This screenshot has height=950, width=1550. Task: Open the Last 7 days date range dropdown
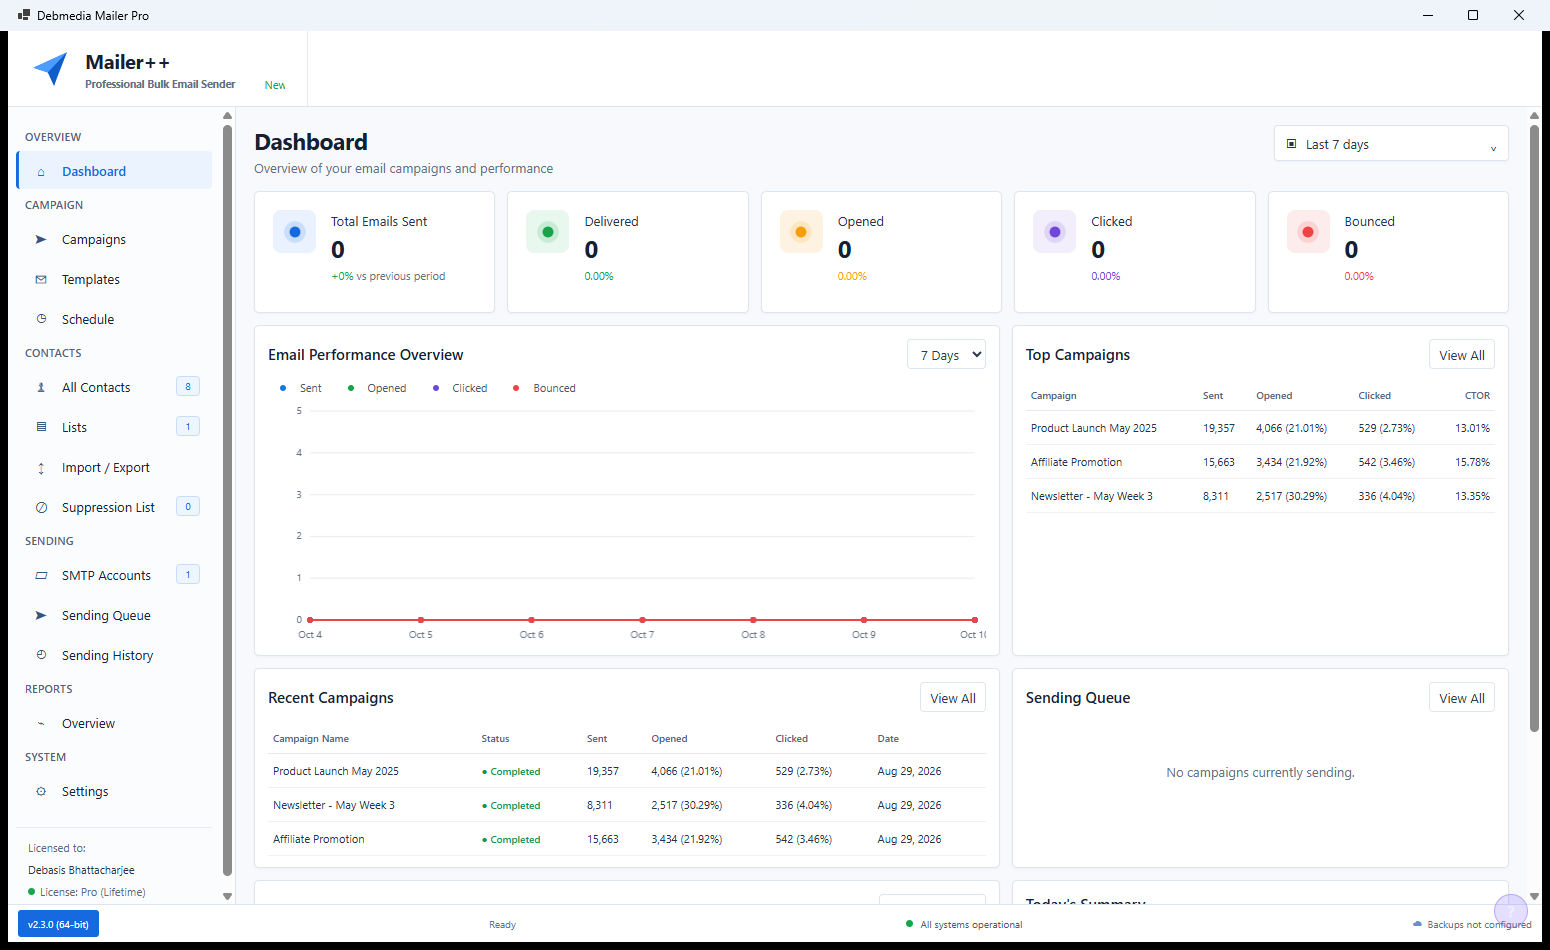point(1391,144)
